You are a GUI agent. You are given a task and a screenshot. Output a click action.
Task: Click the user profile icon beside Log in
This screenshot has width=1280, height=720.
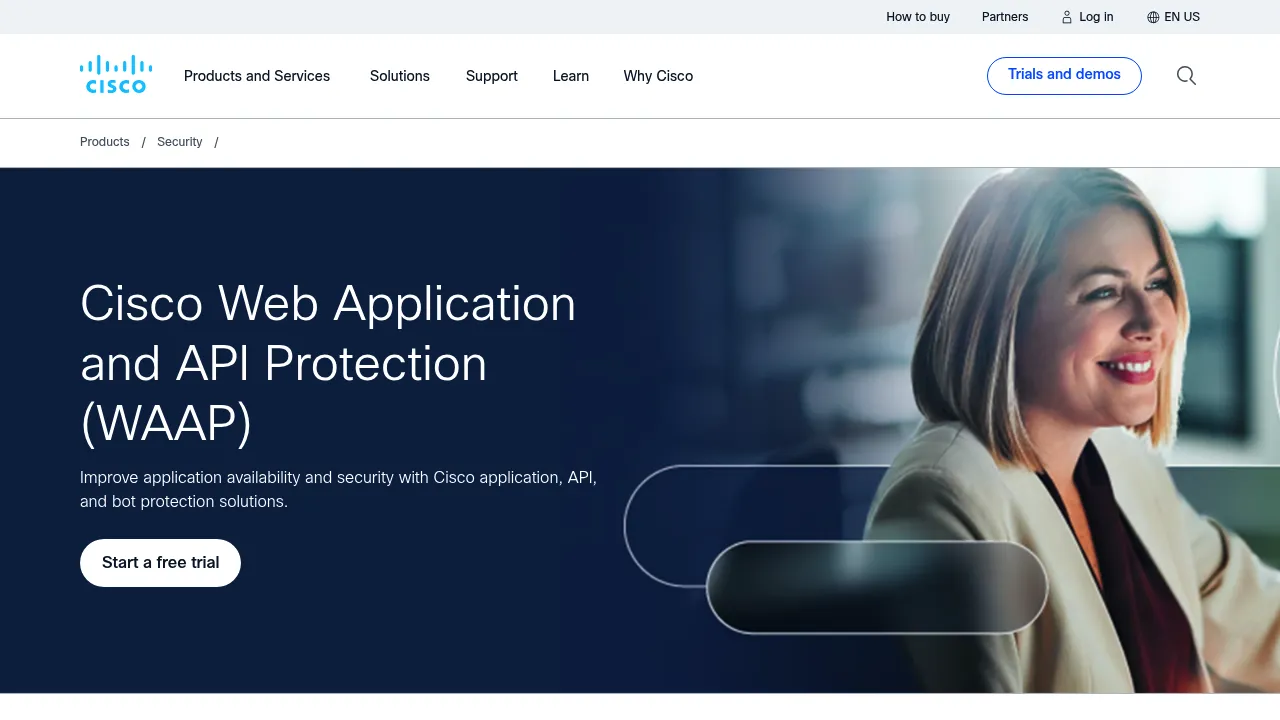pos(1067,17)
